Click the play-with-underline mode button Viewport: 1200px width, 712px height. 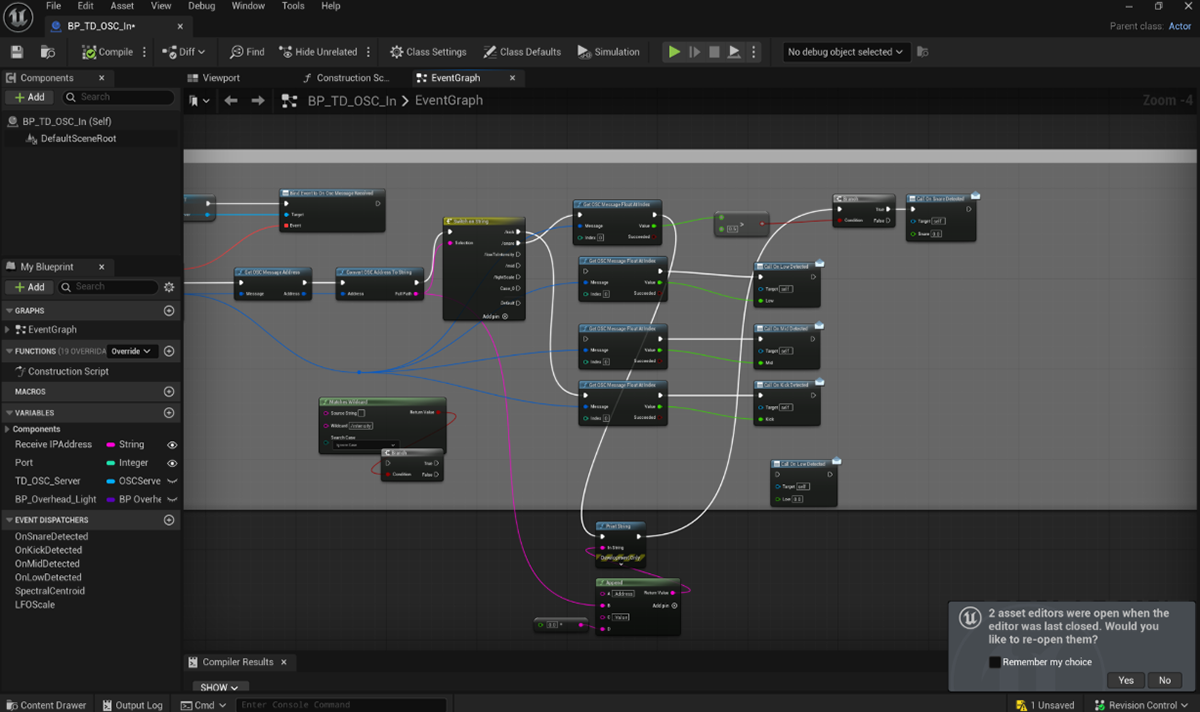click(x=734, y=52)
